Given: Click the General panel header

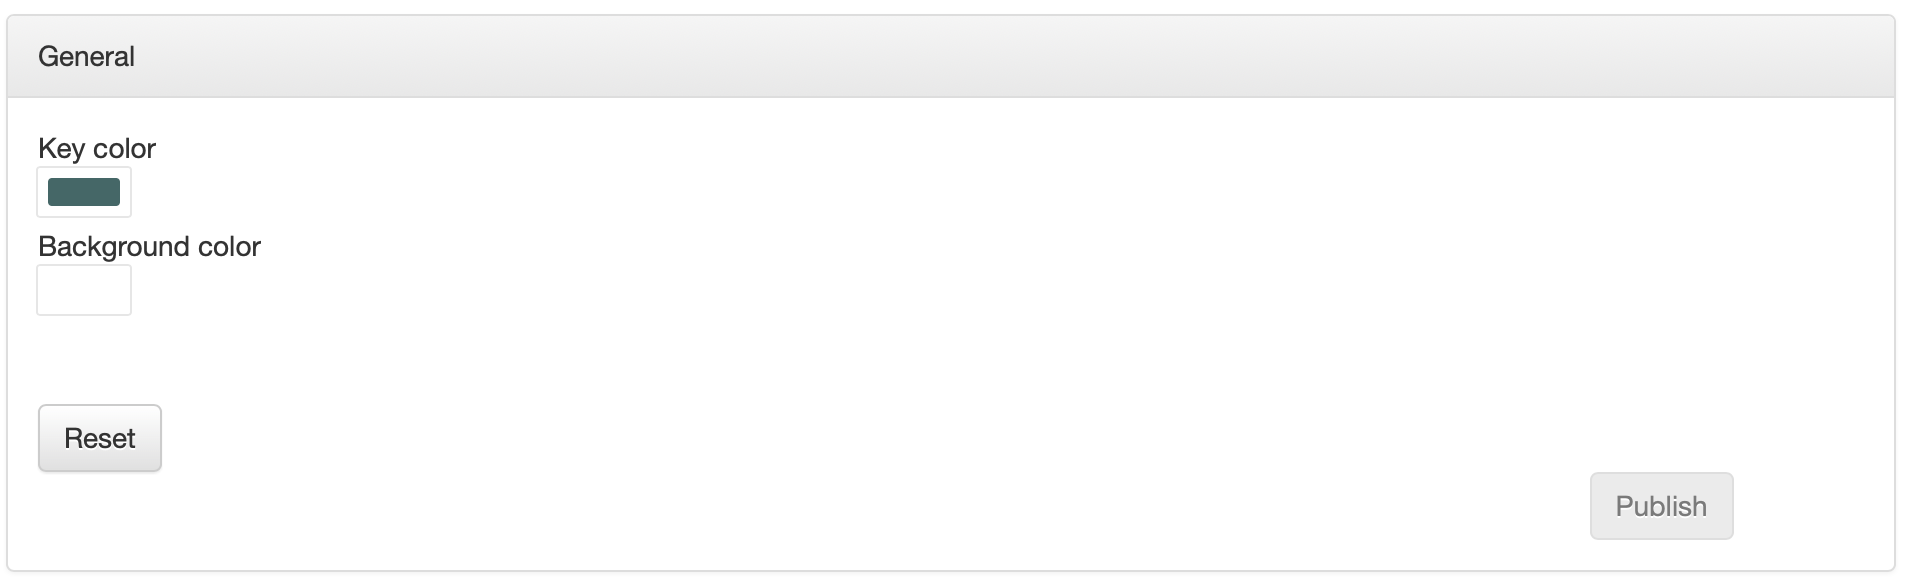Looking at the screenshot, I should coord(950,57).
